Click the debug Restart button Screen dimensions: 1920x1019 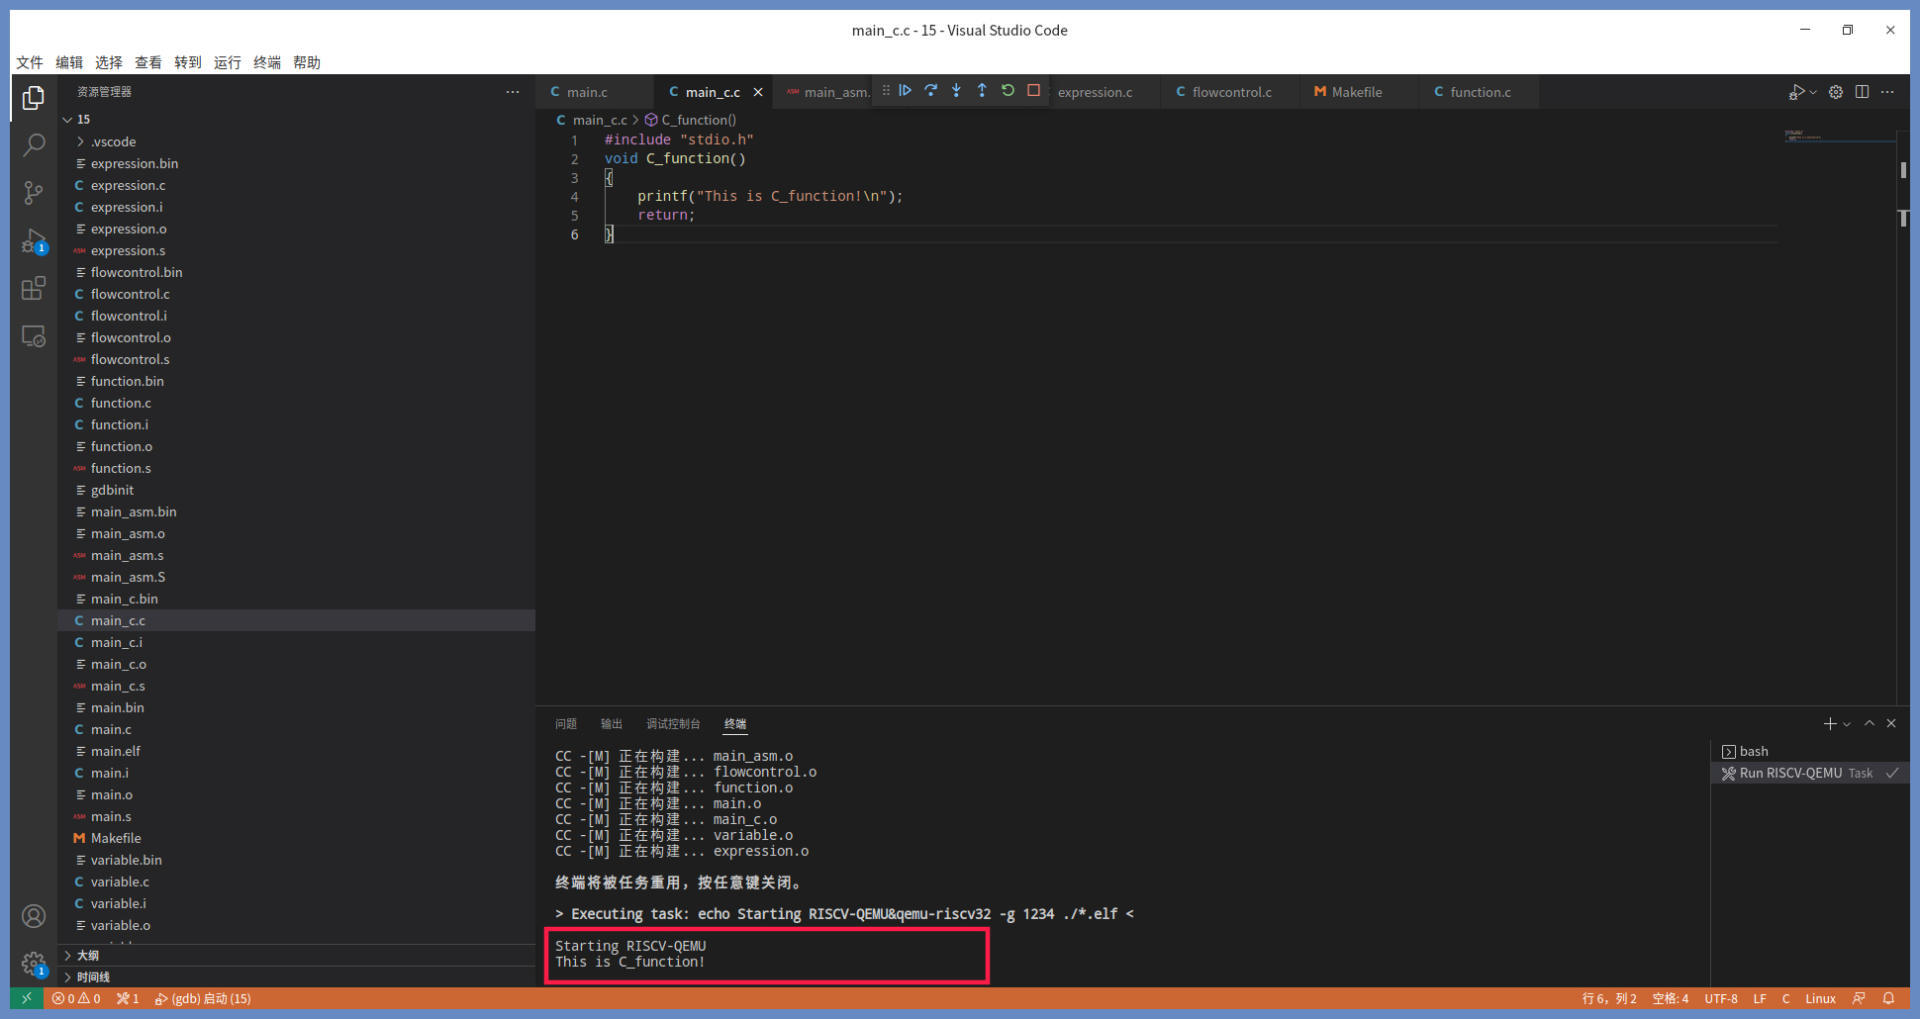coord(1008,91)
